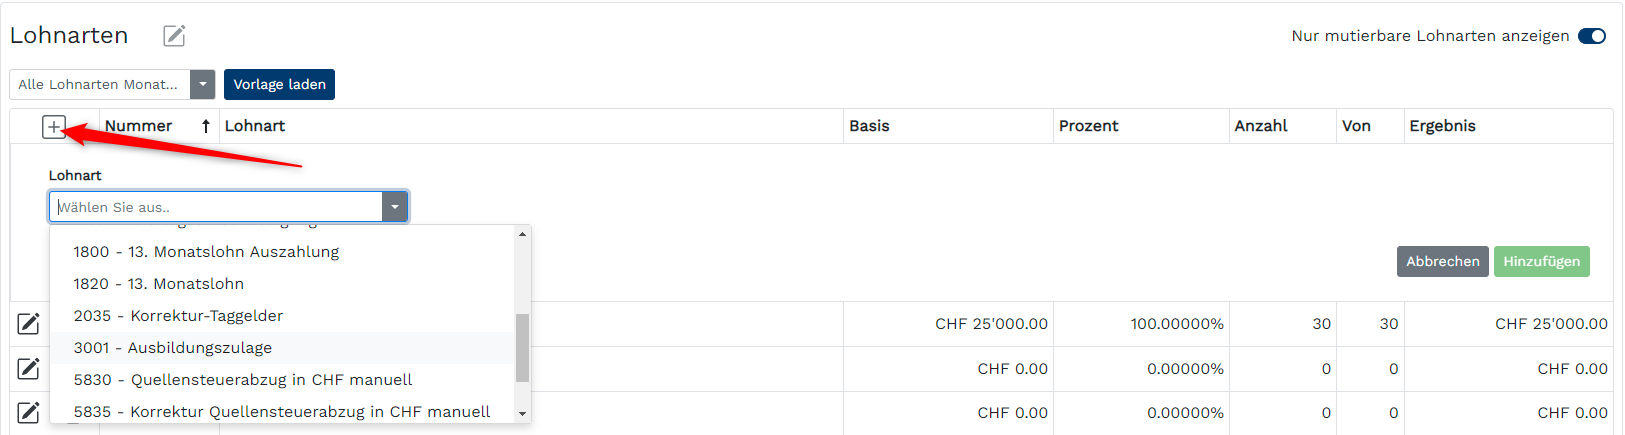This screenshot has width=1625, height=435.
Task: Click the 'Vorlage laden' button
Action: 279,85
